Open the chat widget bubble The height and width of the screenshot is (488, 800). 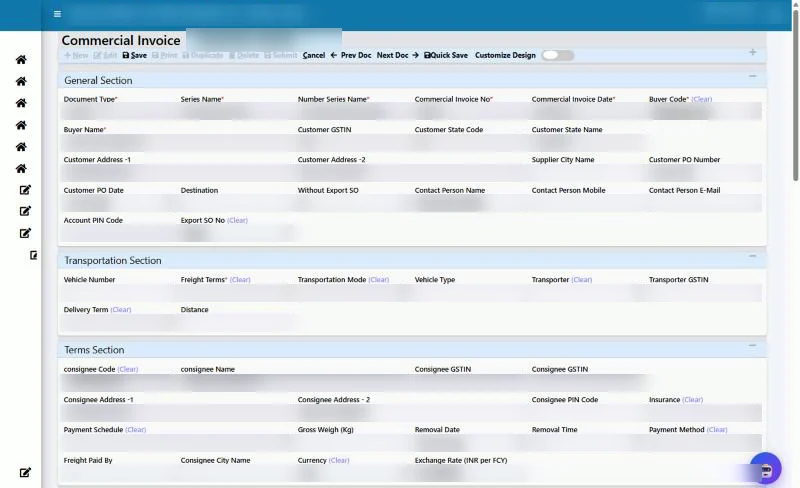click(765, 469)
